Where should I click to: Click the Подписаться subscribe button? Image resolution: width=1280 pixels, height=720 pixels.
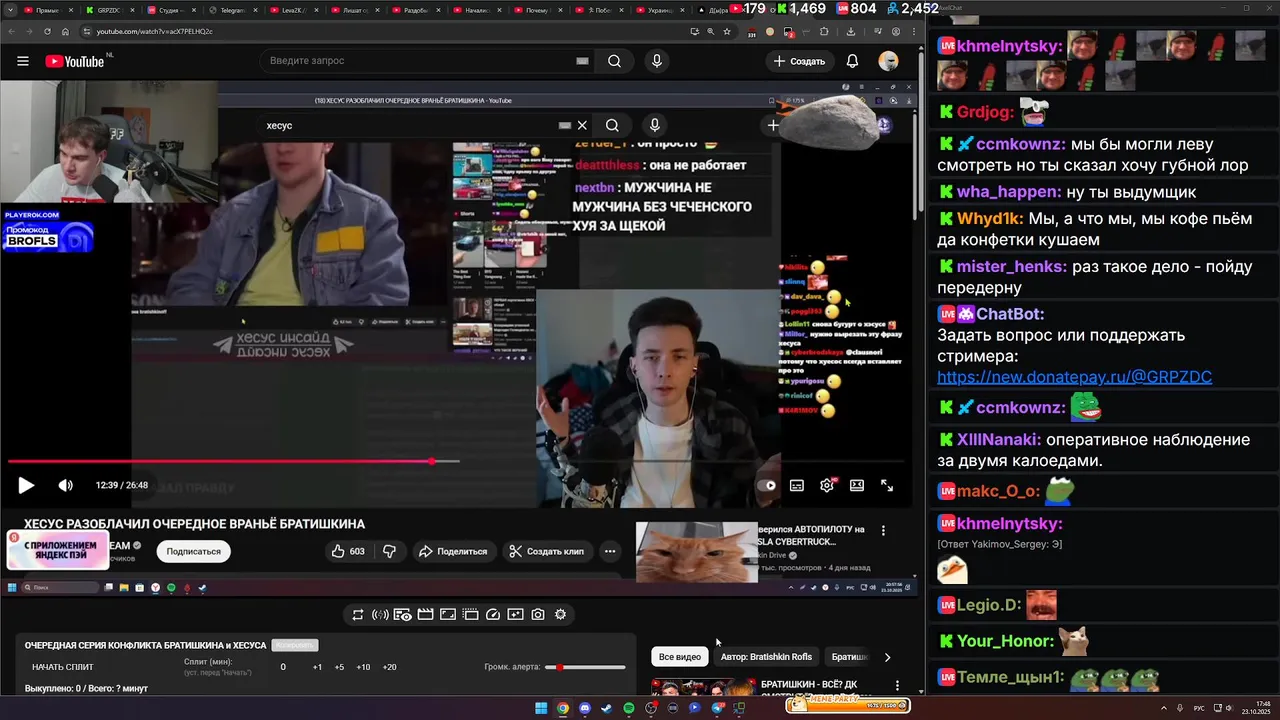[x=194, y=551]
